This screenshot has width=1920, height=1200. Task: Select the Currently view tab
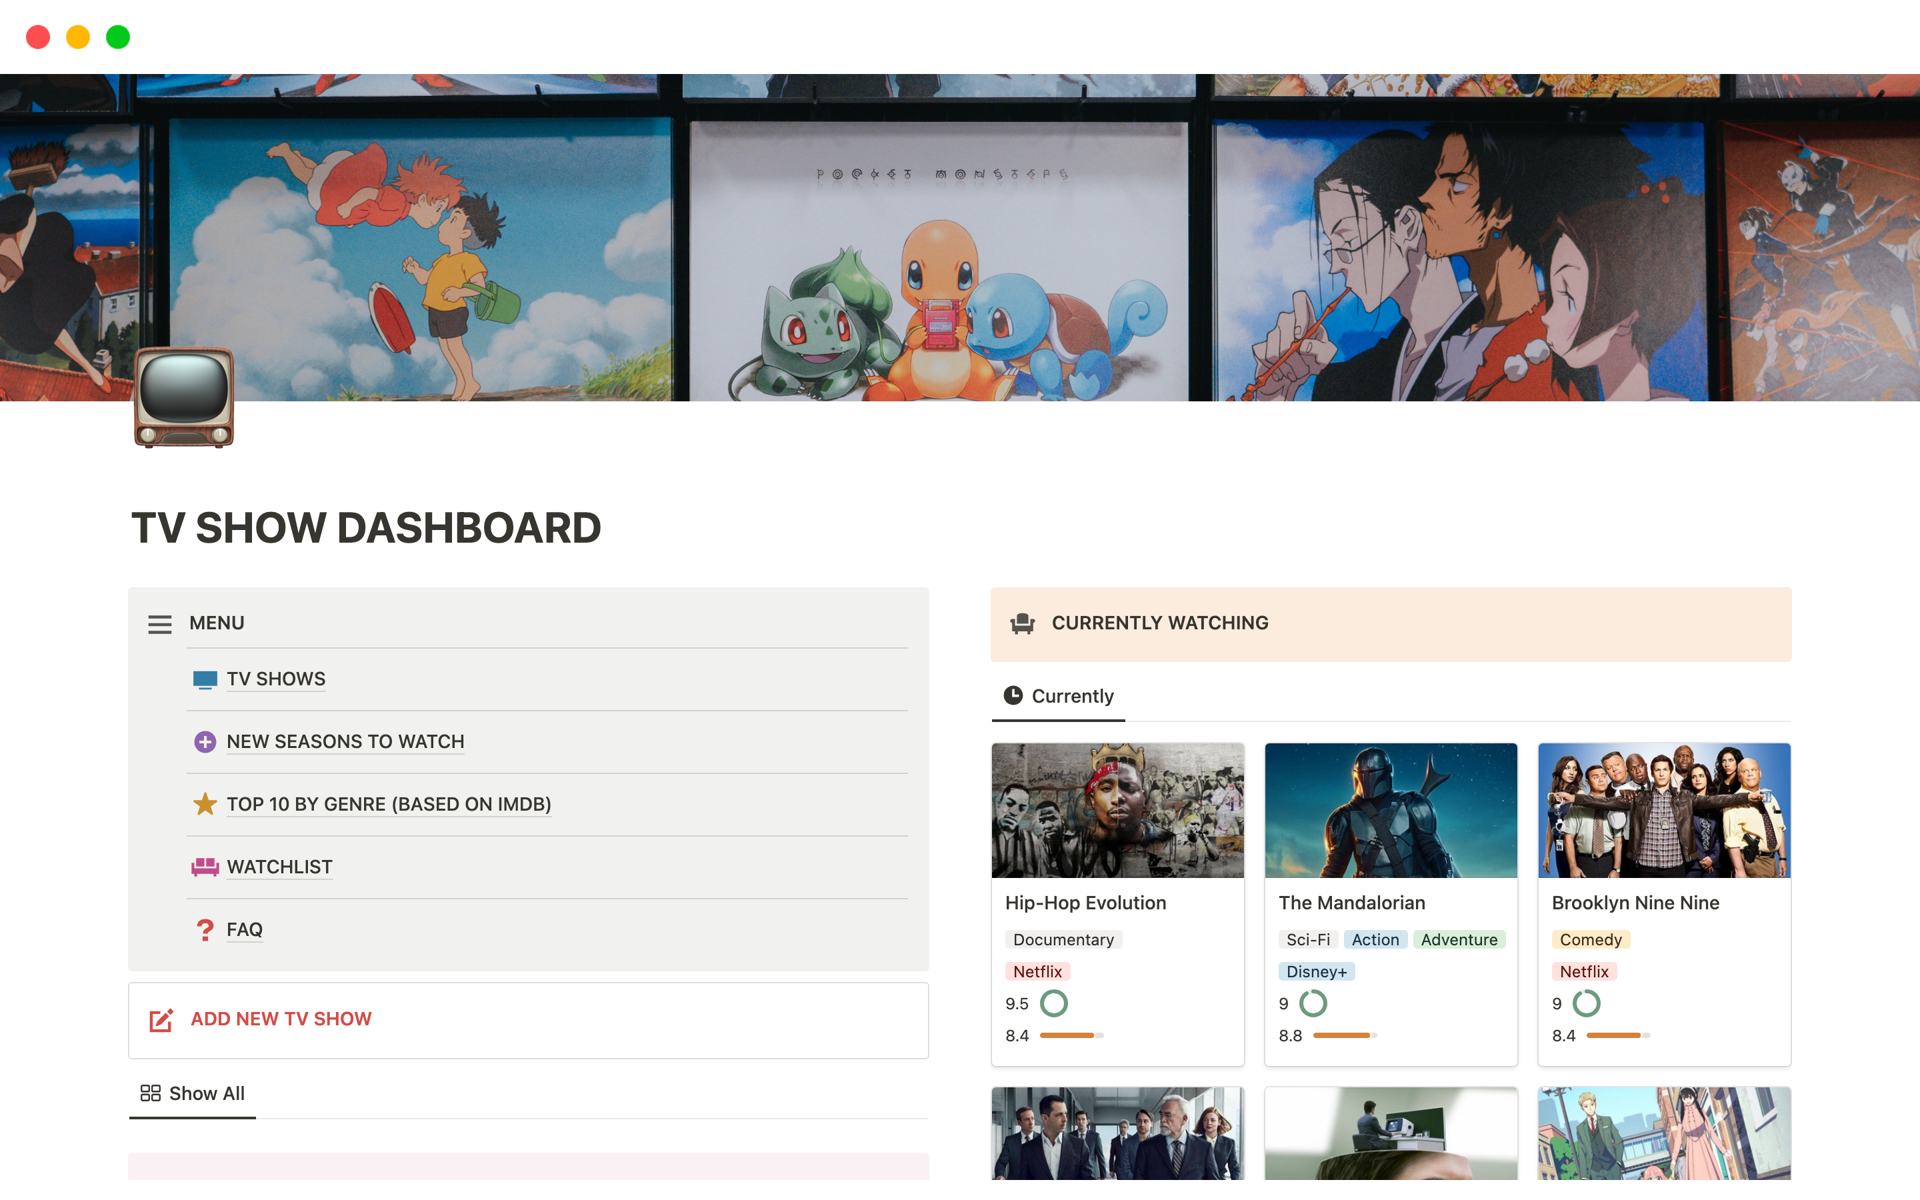tap(1059, 696)
